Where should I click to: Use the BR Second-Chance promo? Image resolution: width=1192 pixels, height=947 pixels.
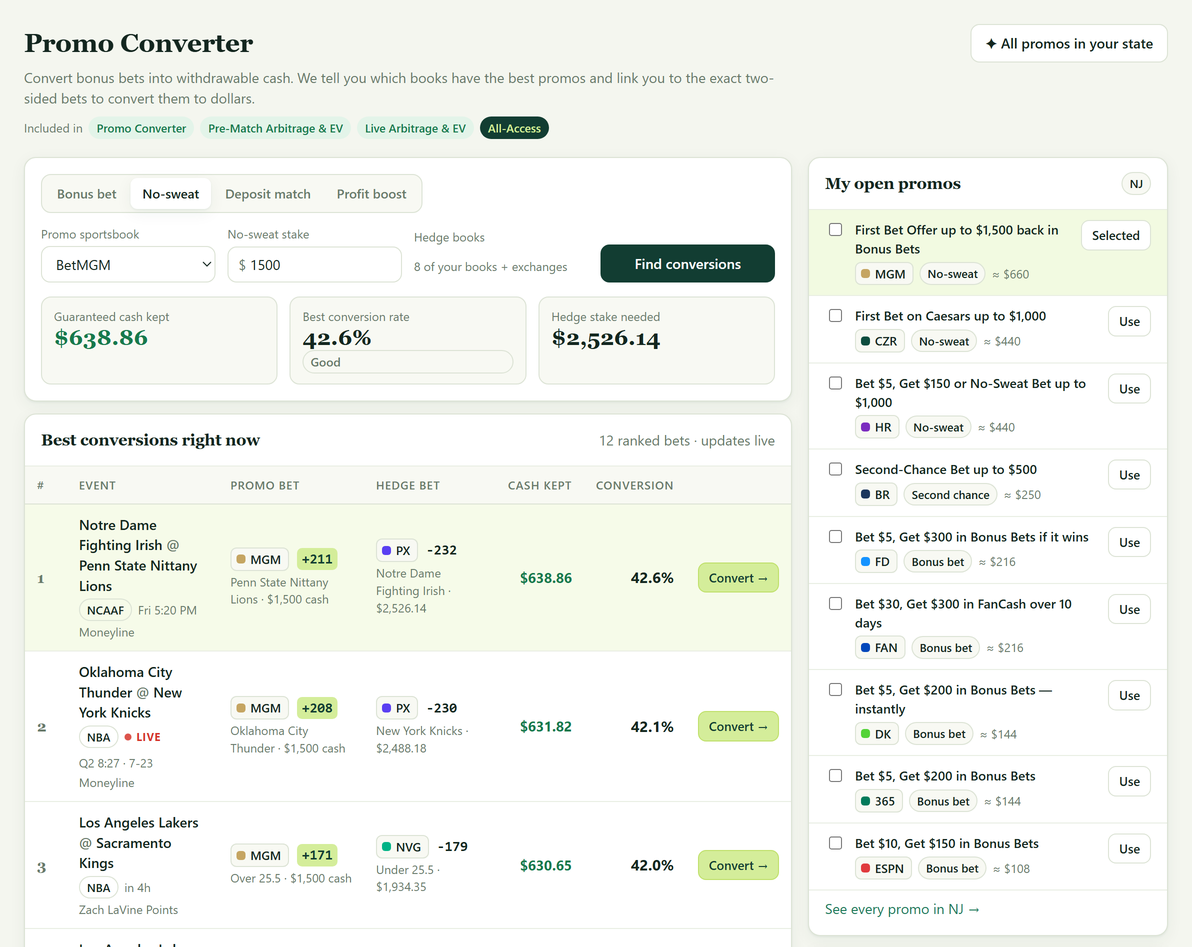coord(1129,475)
